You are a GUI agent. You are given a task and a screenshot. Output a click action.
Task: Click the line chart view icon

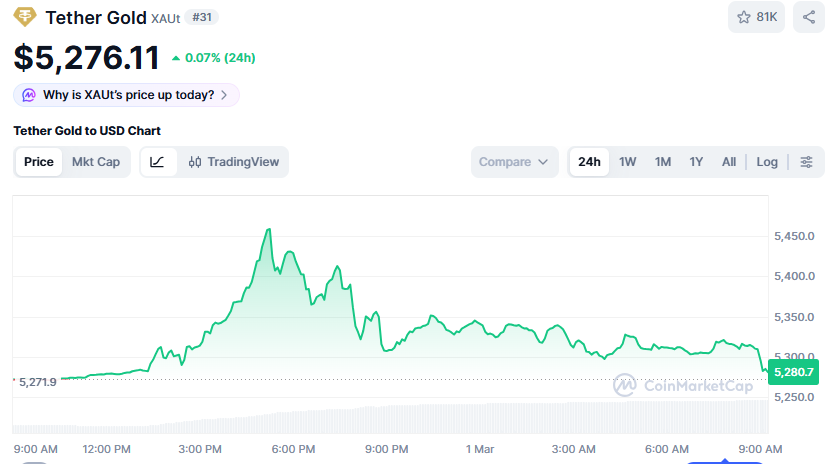[157, 162]
